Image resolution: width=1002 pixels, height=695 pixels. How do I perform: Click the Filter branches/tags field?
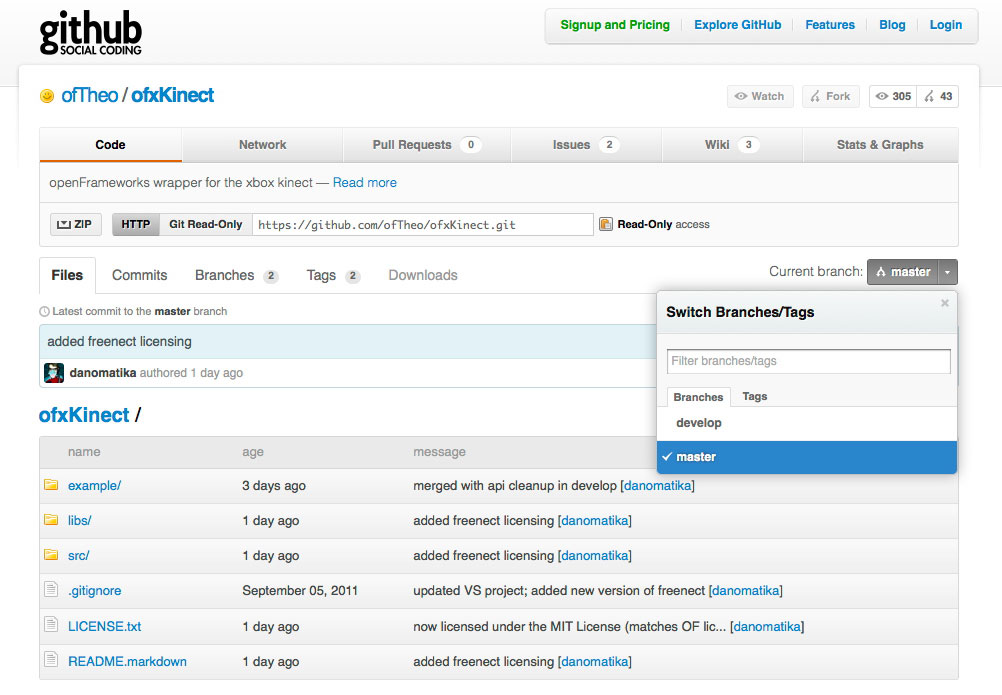click(x=808, y=361)
